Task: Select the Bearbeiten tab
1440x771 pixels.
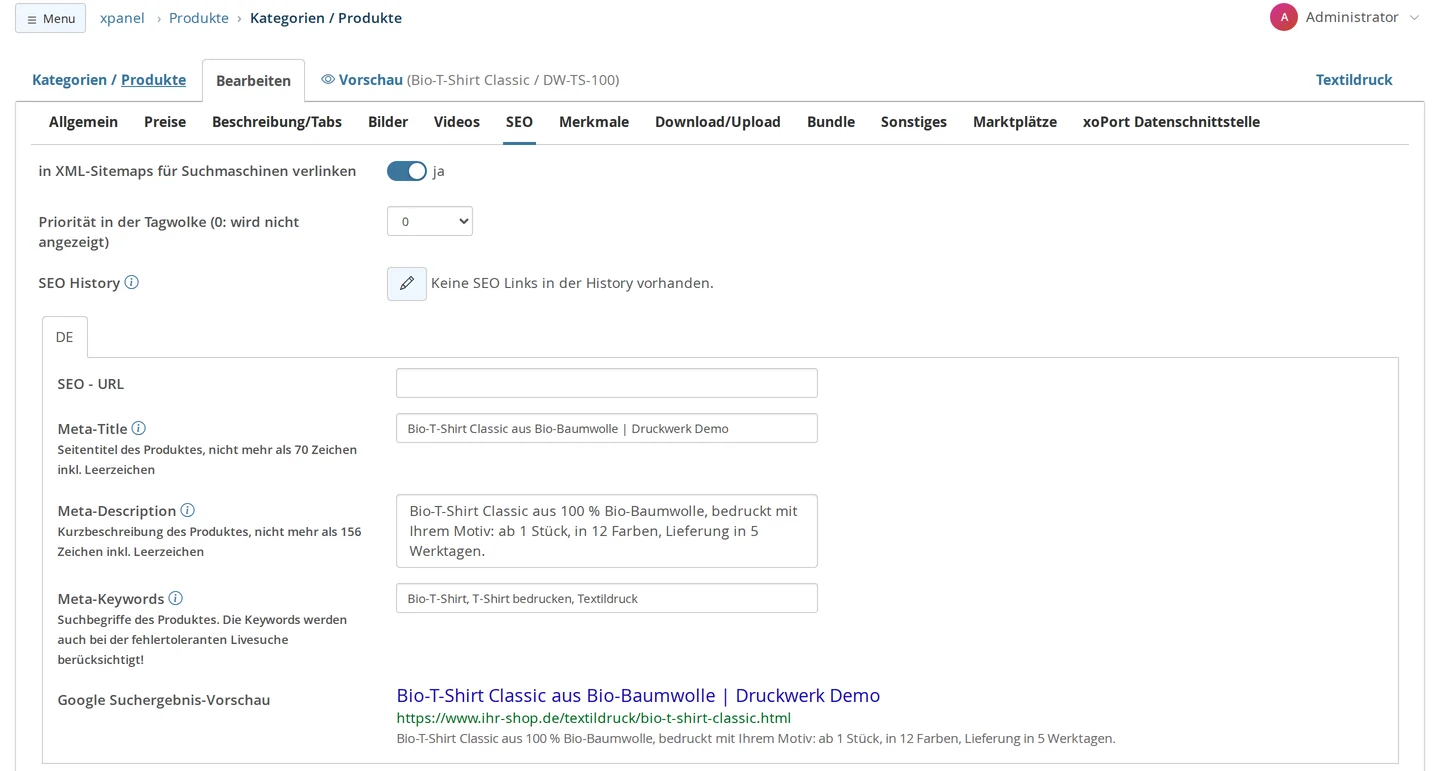Action: coord(254,81)
